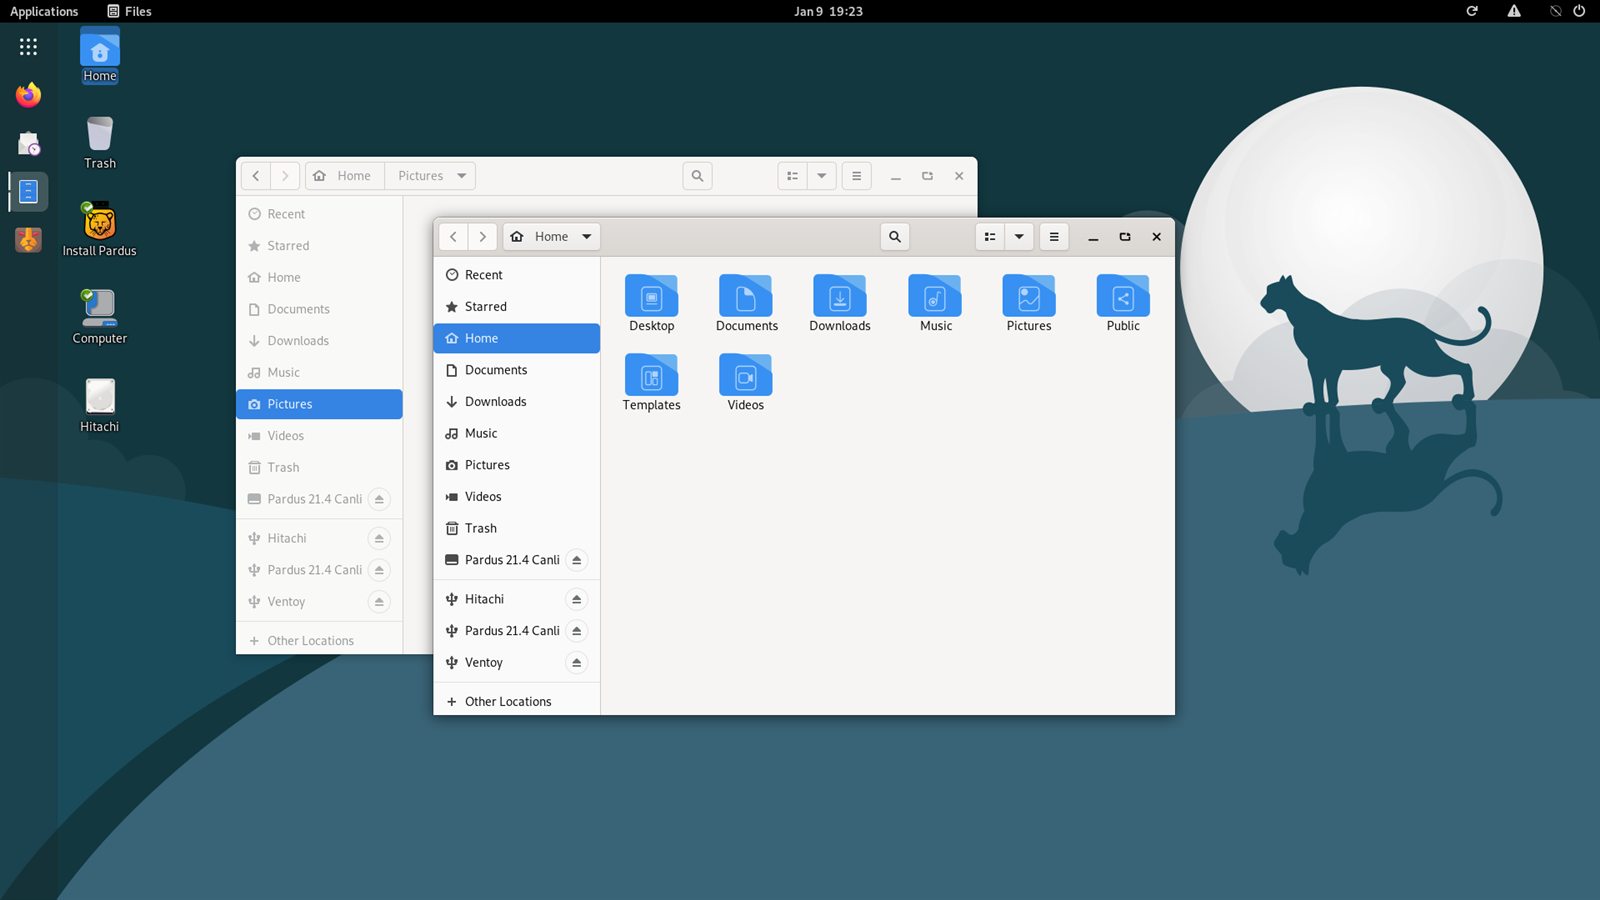Open the Hitachi drive icon on the desktop

(x=99, y=405)
